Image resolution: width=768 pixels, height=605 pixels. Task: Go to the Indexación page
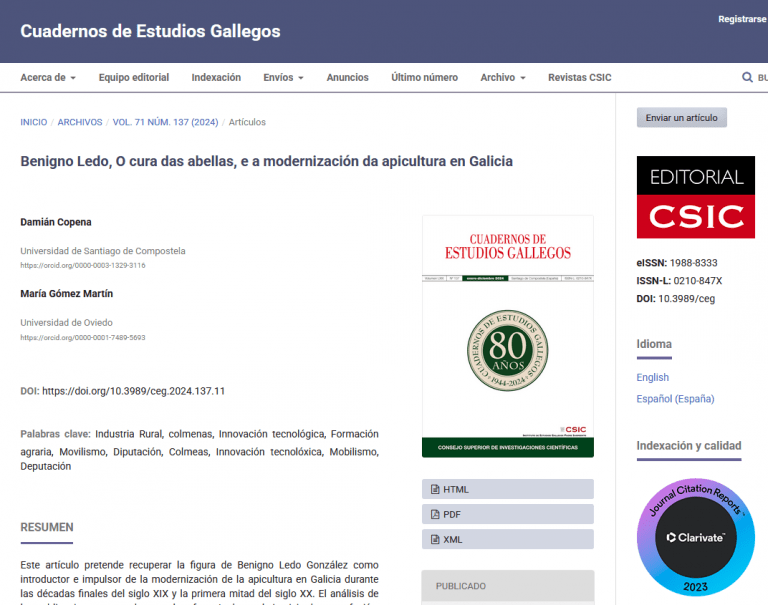[x=216, y=78]
